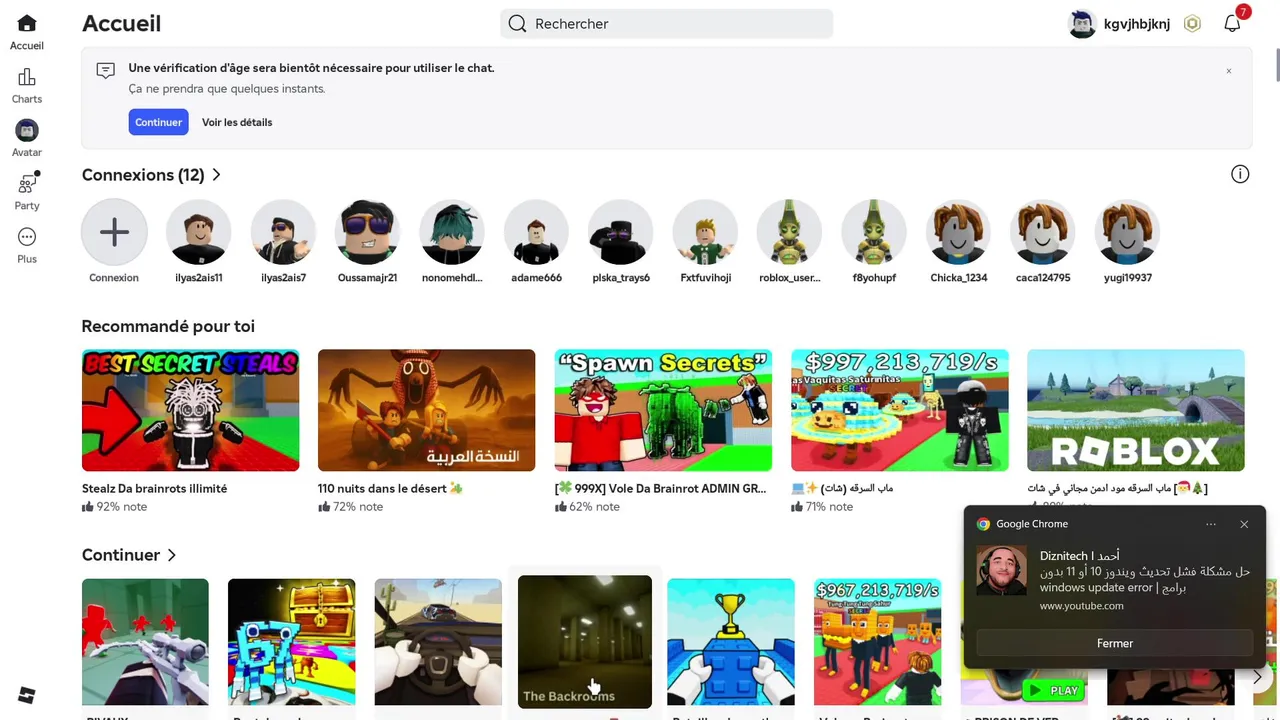Open the desert monster game thumbnail
This screenshot has width=1280, height=720.
[x=426, y=410]
